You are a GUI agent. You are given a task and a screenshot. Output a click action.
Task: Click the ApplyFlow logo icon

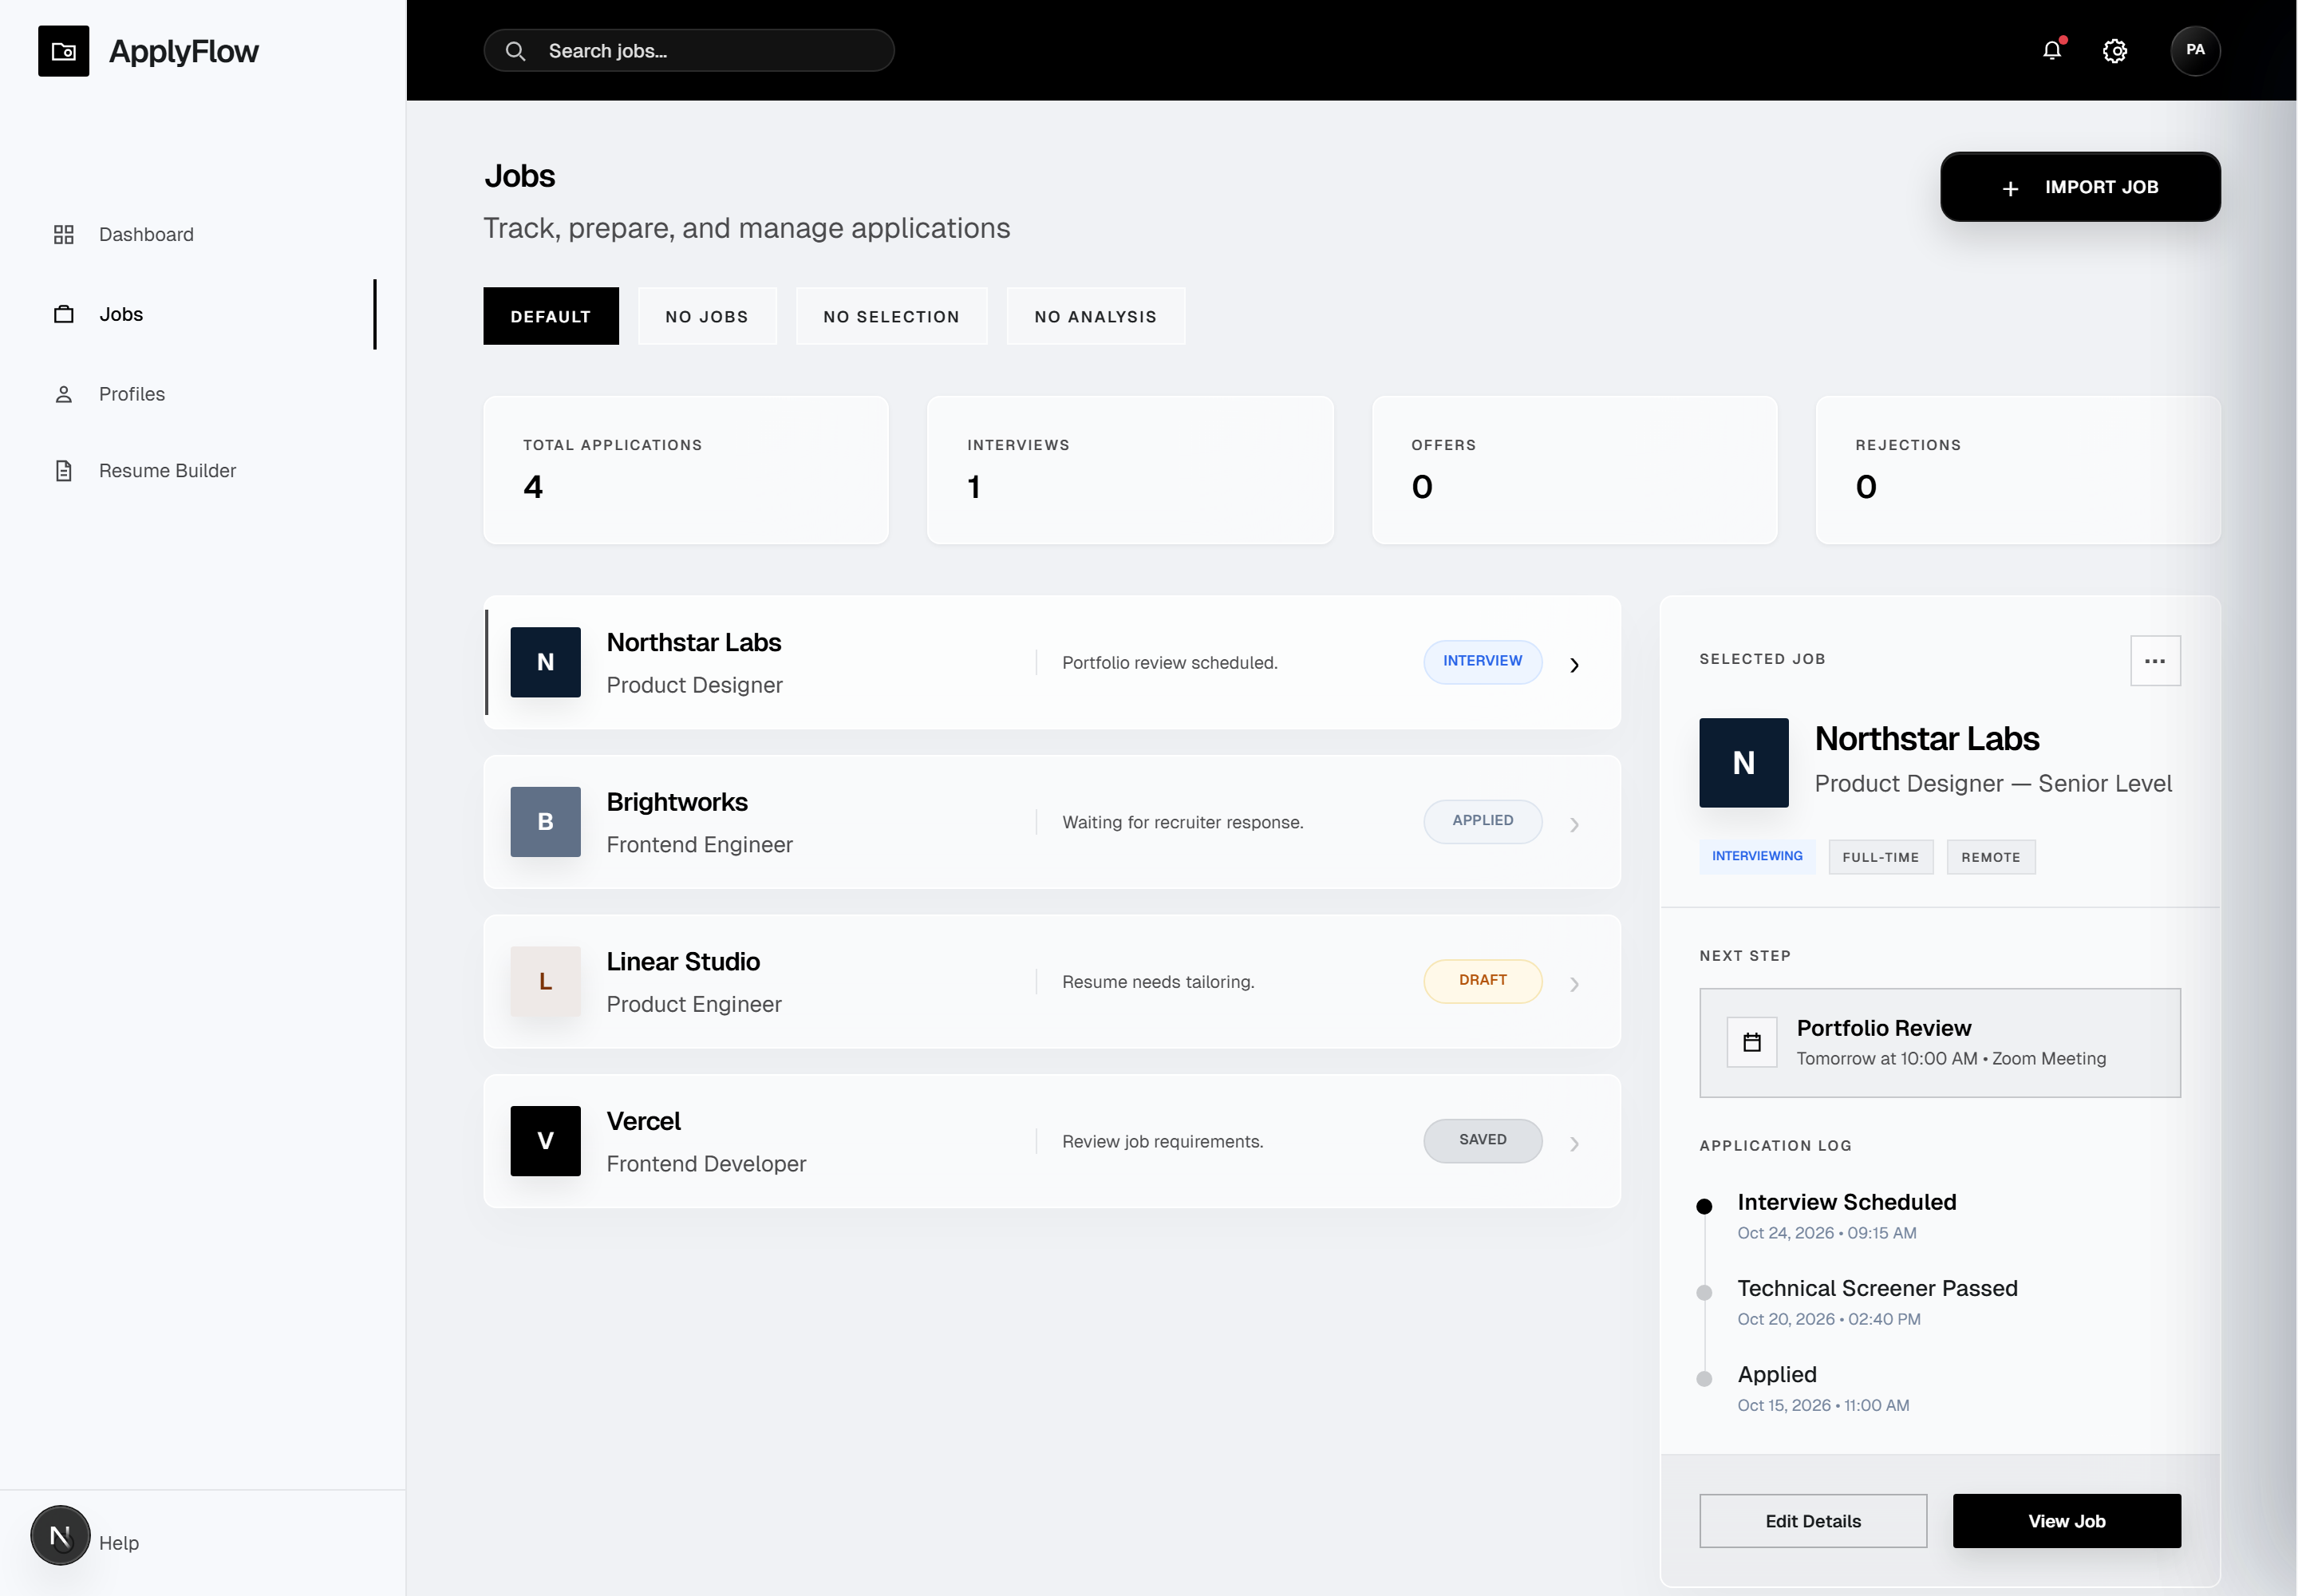click(63, 51)
